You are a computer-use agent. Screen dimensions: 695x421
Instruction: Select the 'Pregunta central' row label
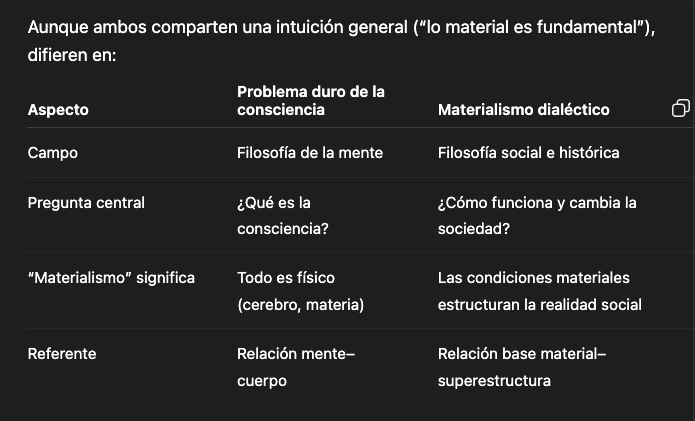click(86, 203)
